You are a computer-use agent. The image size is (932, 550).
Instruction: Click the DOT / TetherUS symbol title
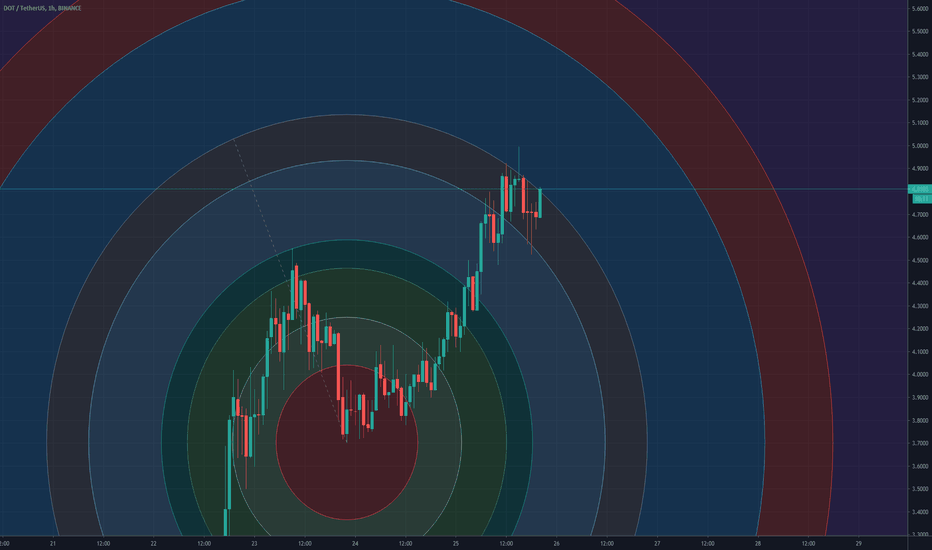click(x=42, y=8)
